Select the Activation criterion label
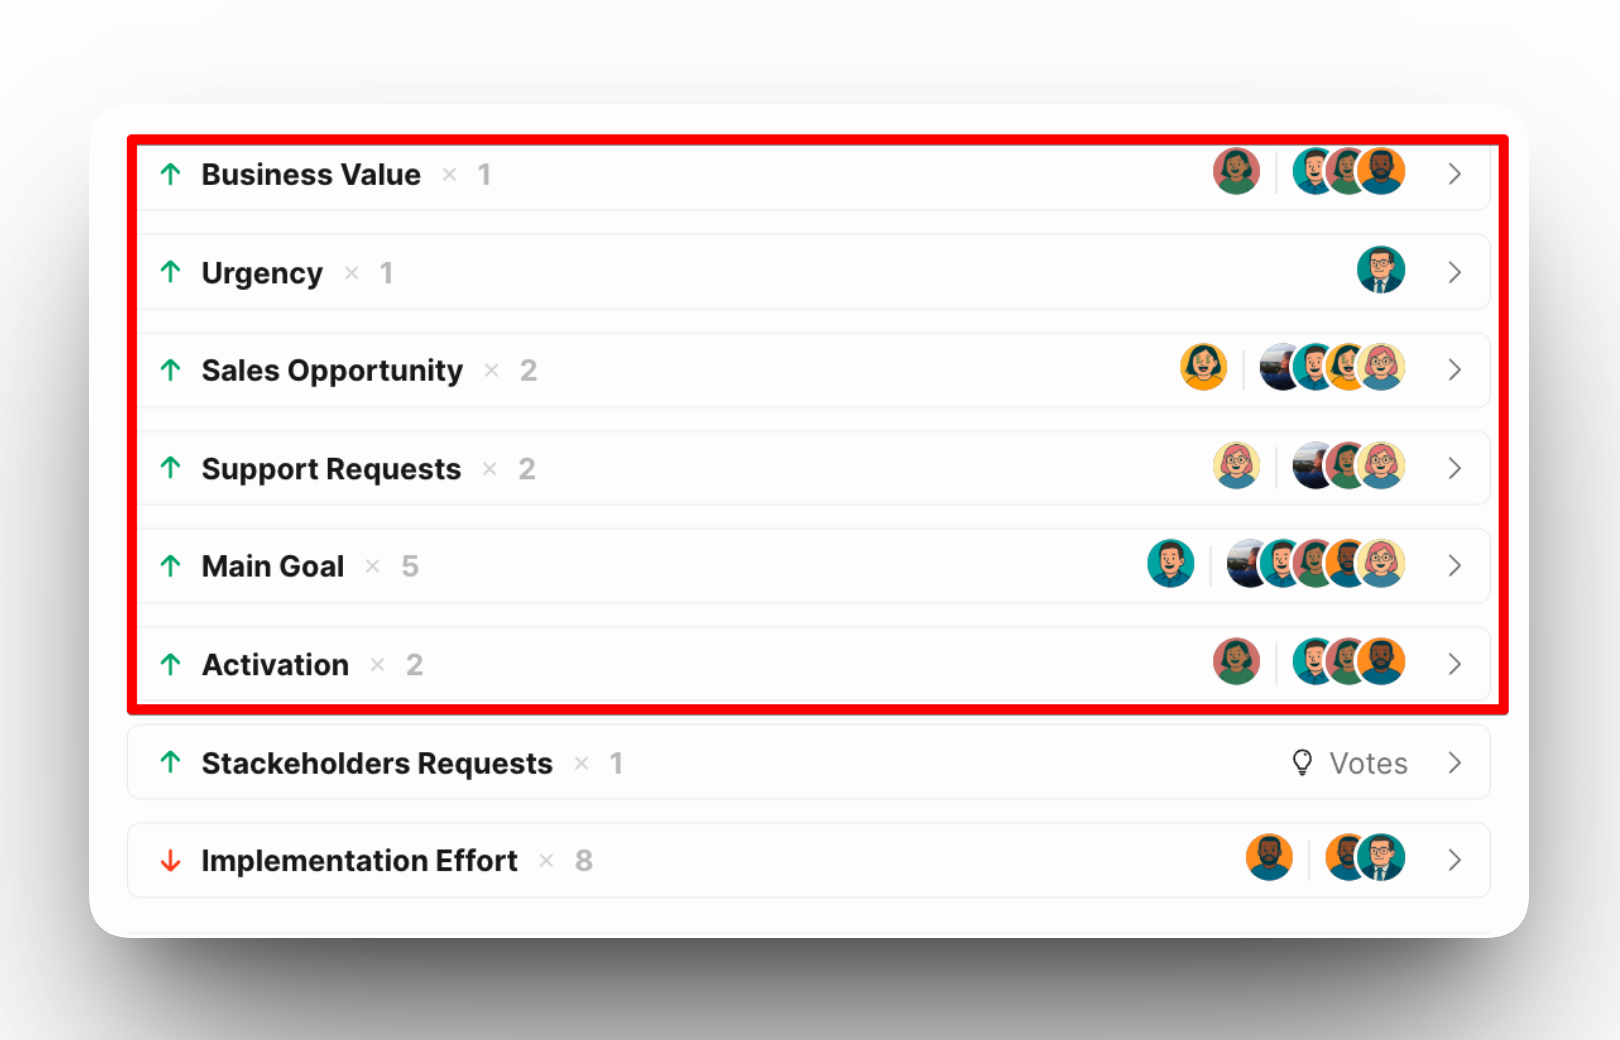 (275, 665)
